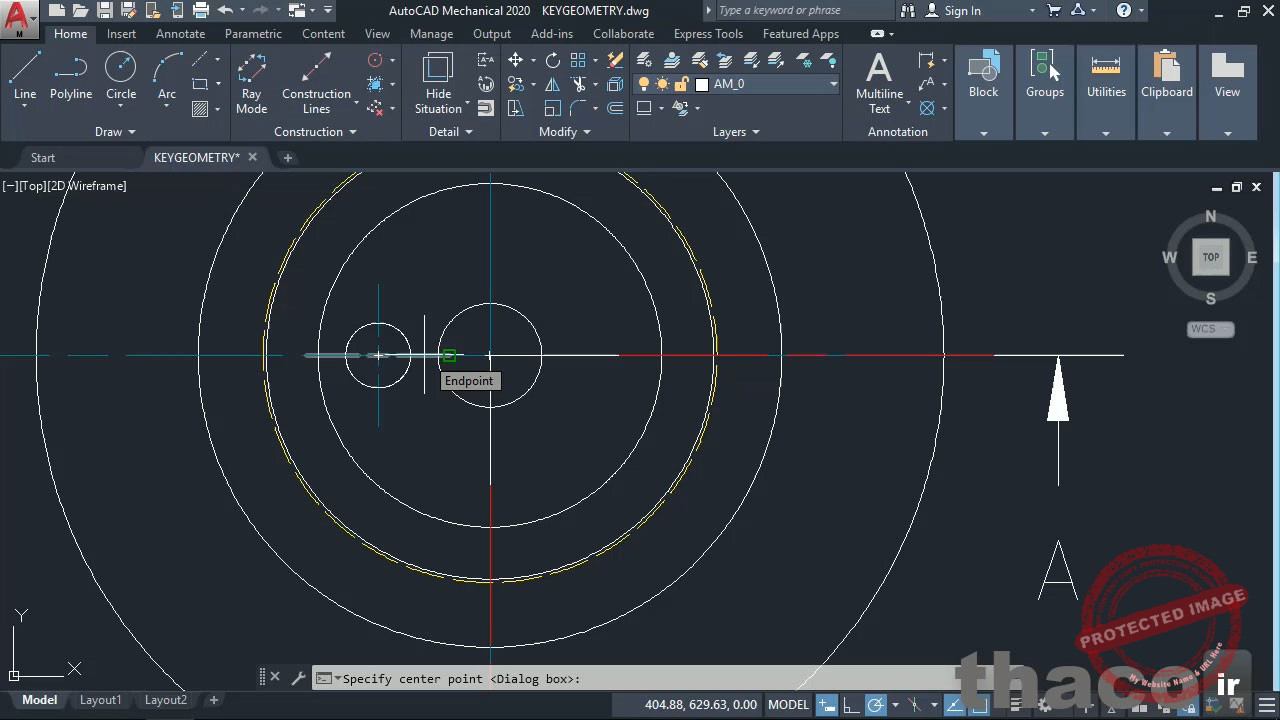1280x720 pixels.
Task: Select the Polyline tool
Action: point(71,76)
